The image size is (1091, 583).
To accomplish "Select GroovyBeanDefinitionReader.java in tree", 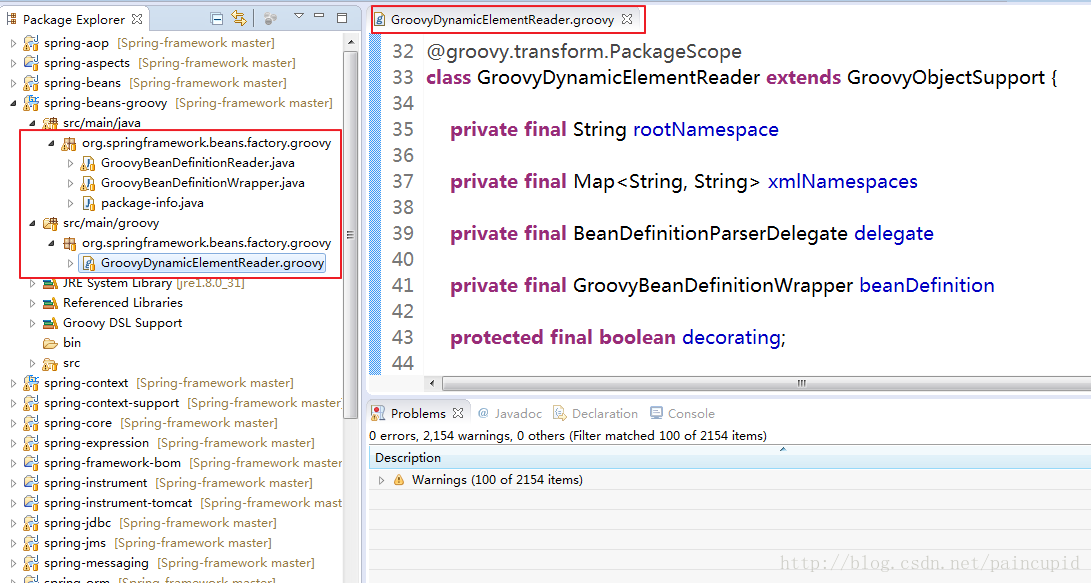I will pyautogui.click(x=198, y=163).
